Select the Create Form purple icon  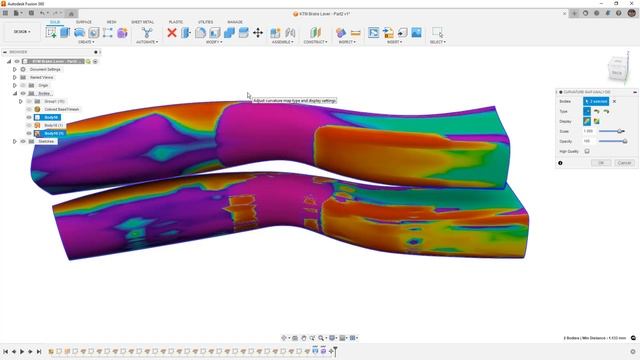122,33
